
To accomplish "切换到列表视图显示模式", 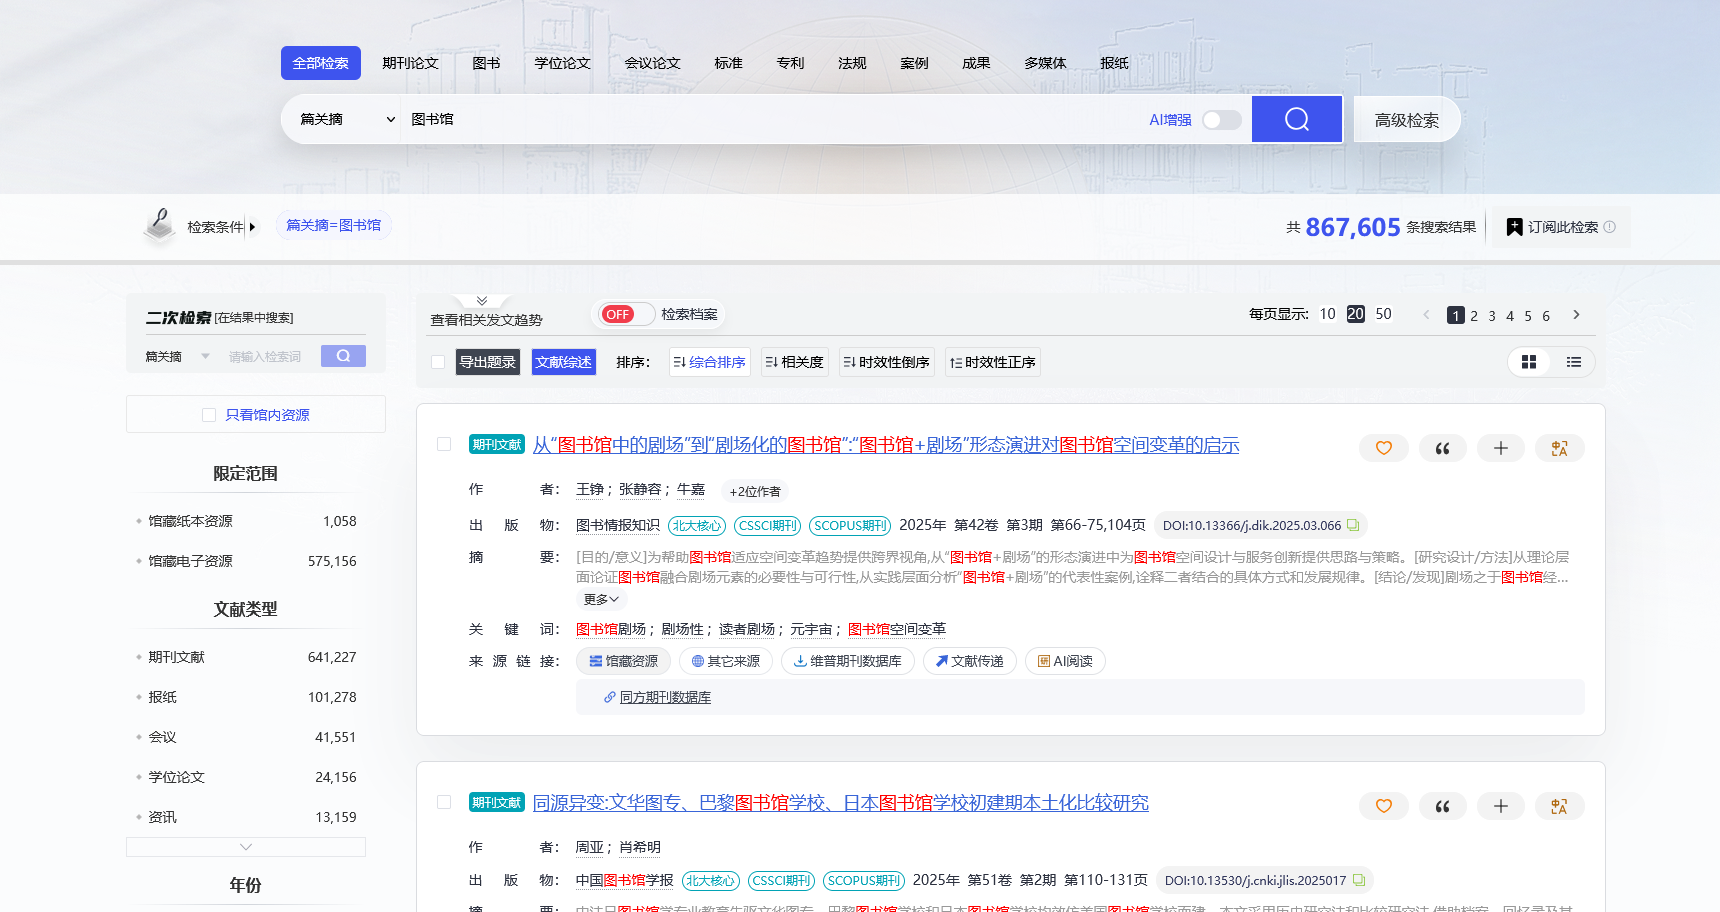I will coord(1574,362).
